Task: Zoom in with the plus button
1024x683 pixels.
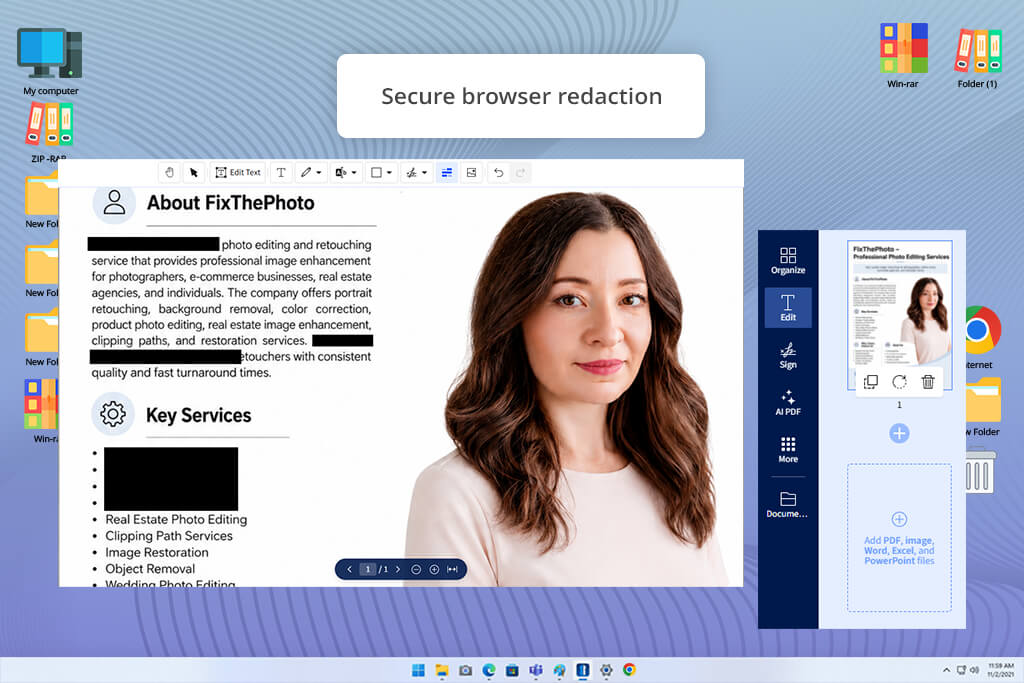Action: (x=434, y=569)
